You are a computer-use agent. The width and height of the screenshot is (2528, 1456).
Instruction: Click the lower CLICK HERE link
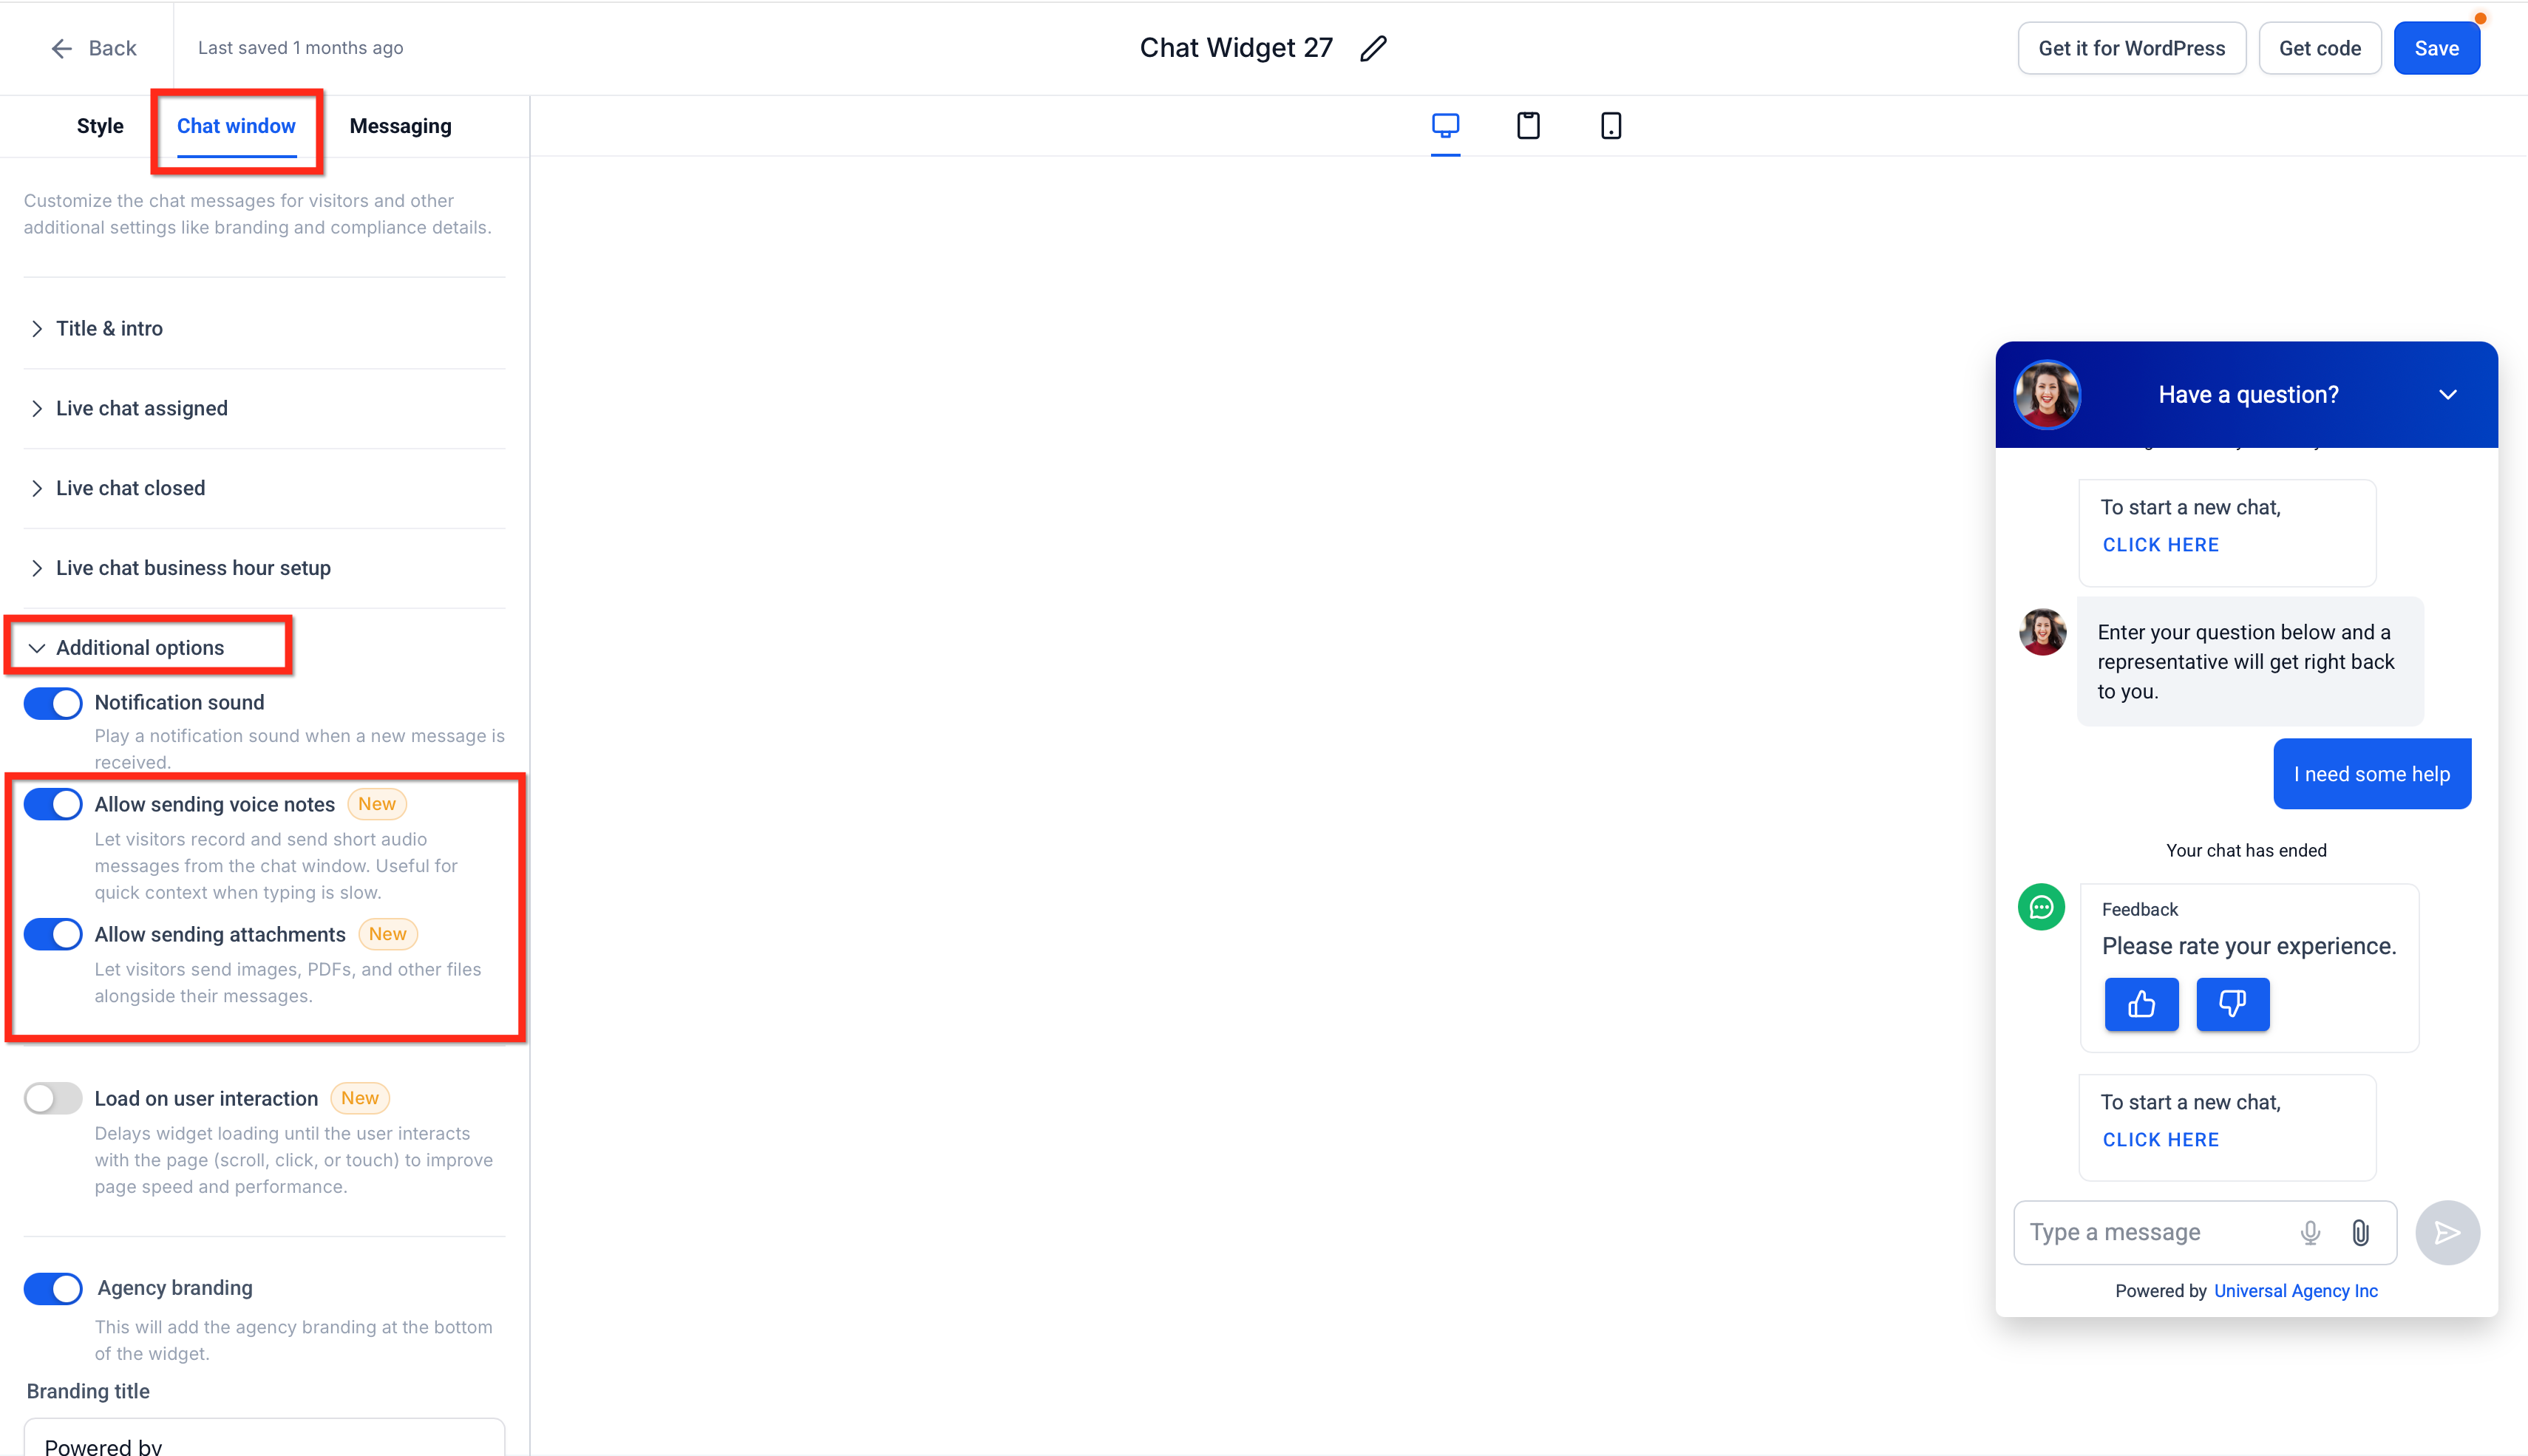[x=2160, y=1140]
